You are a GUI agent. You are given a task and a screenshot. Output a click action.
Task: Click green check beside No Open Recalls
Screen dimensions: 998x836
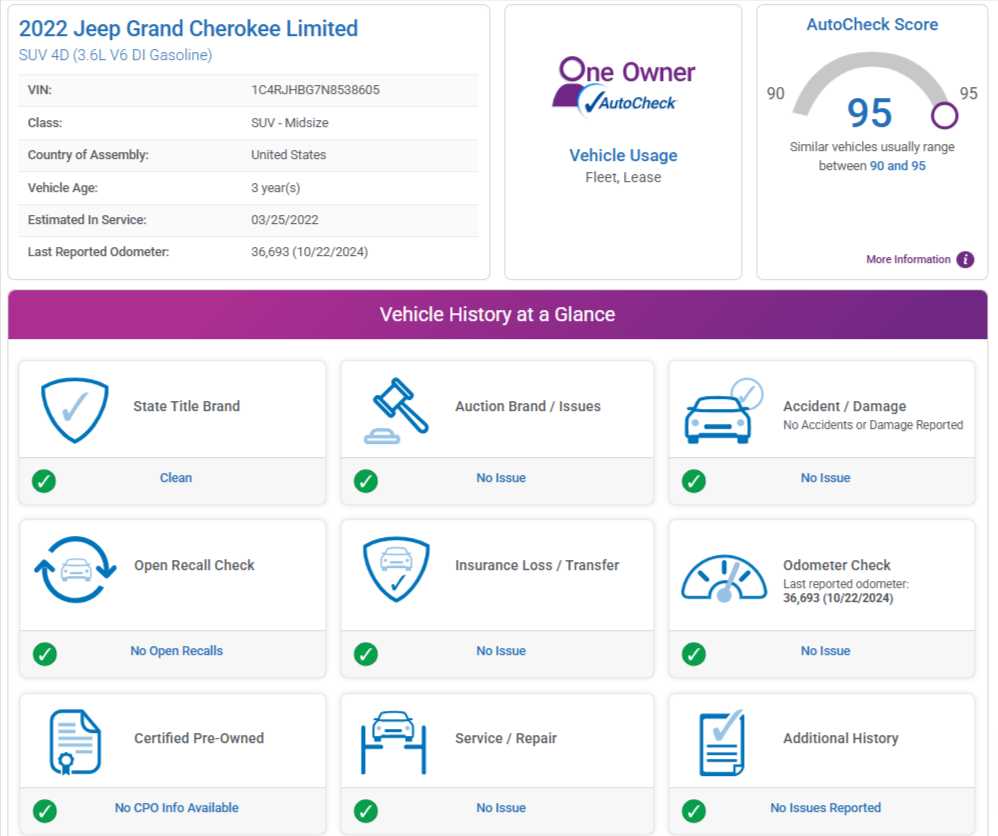(45, 654)
